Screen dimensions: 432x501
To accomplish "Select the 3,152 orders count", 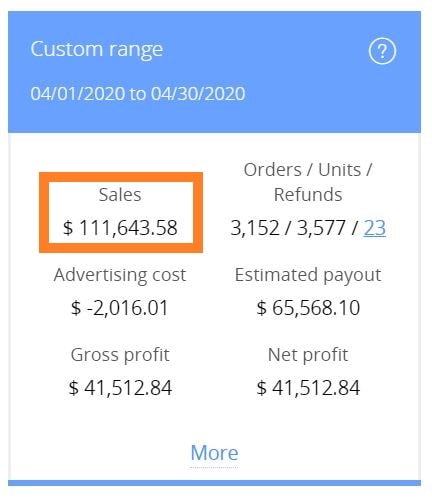I will click(x=255, y=228).
